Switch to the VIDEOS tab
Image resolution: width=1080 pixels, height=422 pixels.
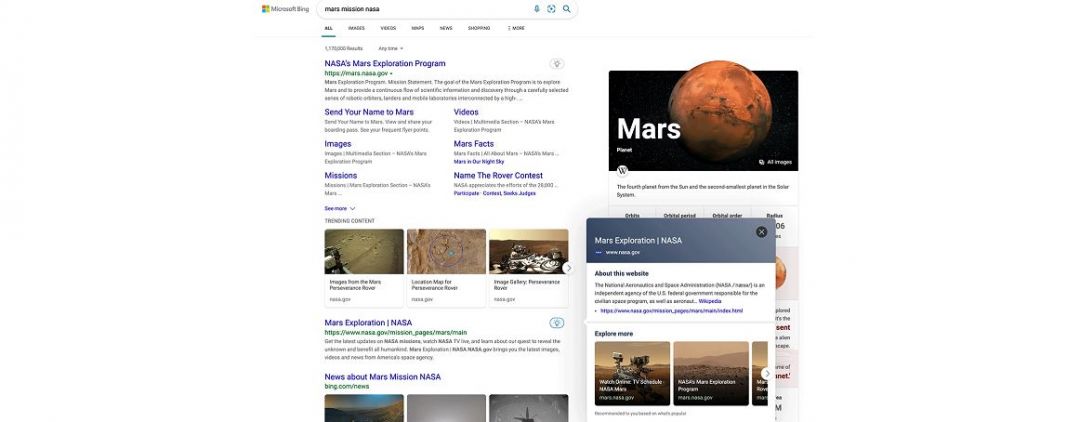click(388, 28)
